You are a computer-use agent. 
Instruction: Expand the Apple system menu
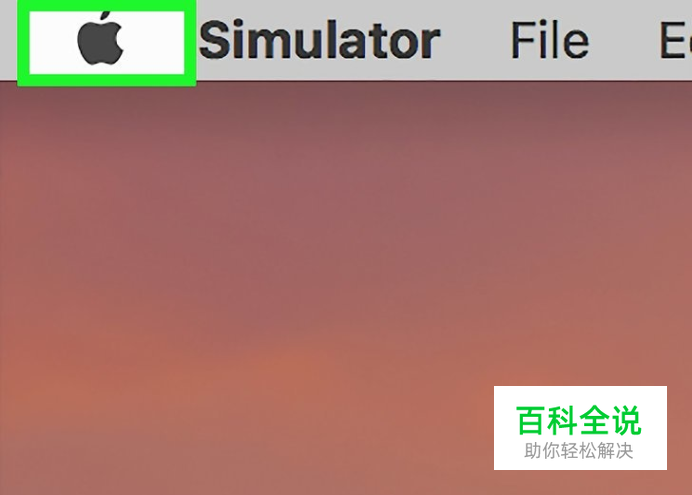click(x=101, y=39)
